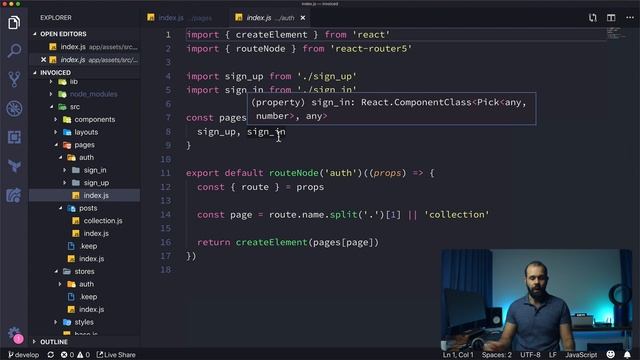Show warnings count in status bar
This screenshot has width=640, height=360.
[83, 355]
